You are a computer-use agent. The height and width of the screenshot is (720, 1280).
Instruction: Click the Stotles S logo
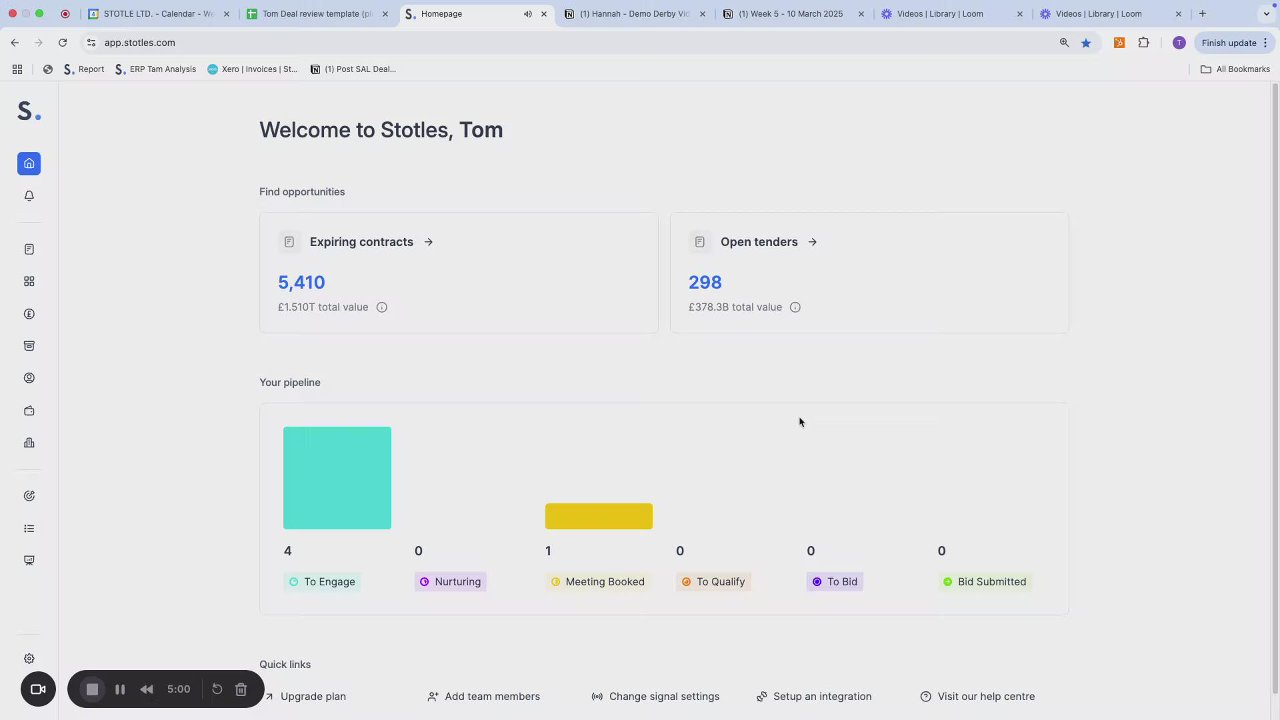(29, 111)
